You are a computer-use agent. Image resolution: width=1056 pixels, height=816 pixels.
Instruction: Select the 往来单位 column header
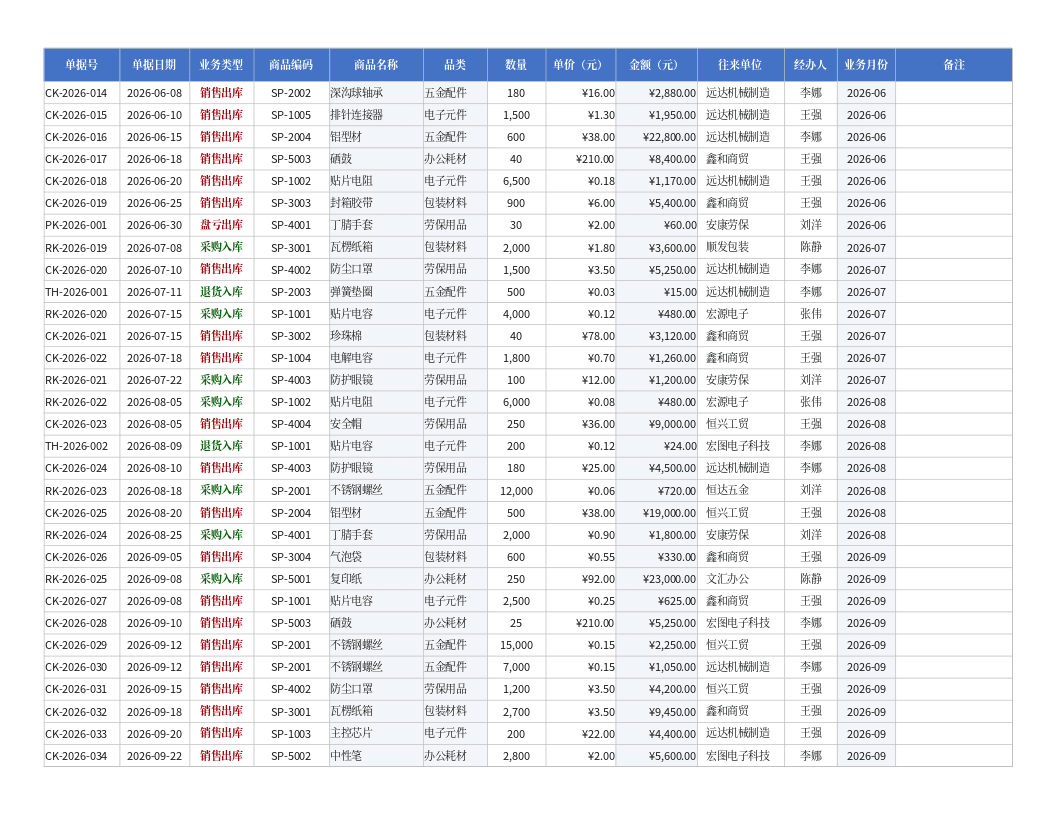pos(741,65)
